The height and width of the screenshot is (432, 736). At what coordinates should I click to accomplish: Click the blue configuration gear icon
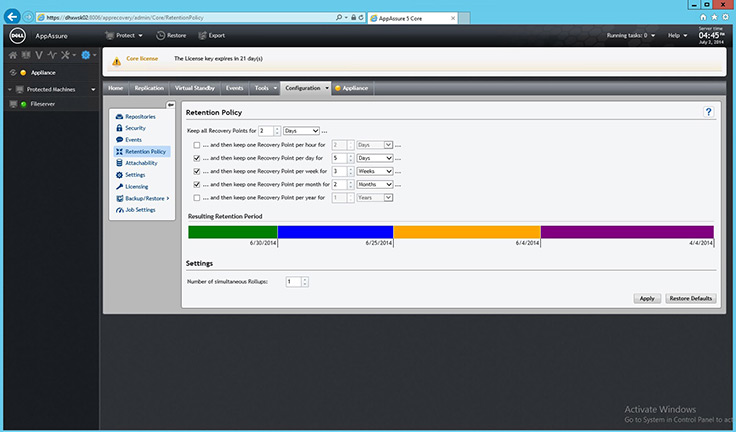tap(85, 55)
